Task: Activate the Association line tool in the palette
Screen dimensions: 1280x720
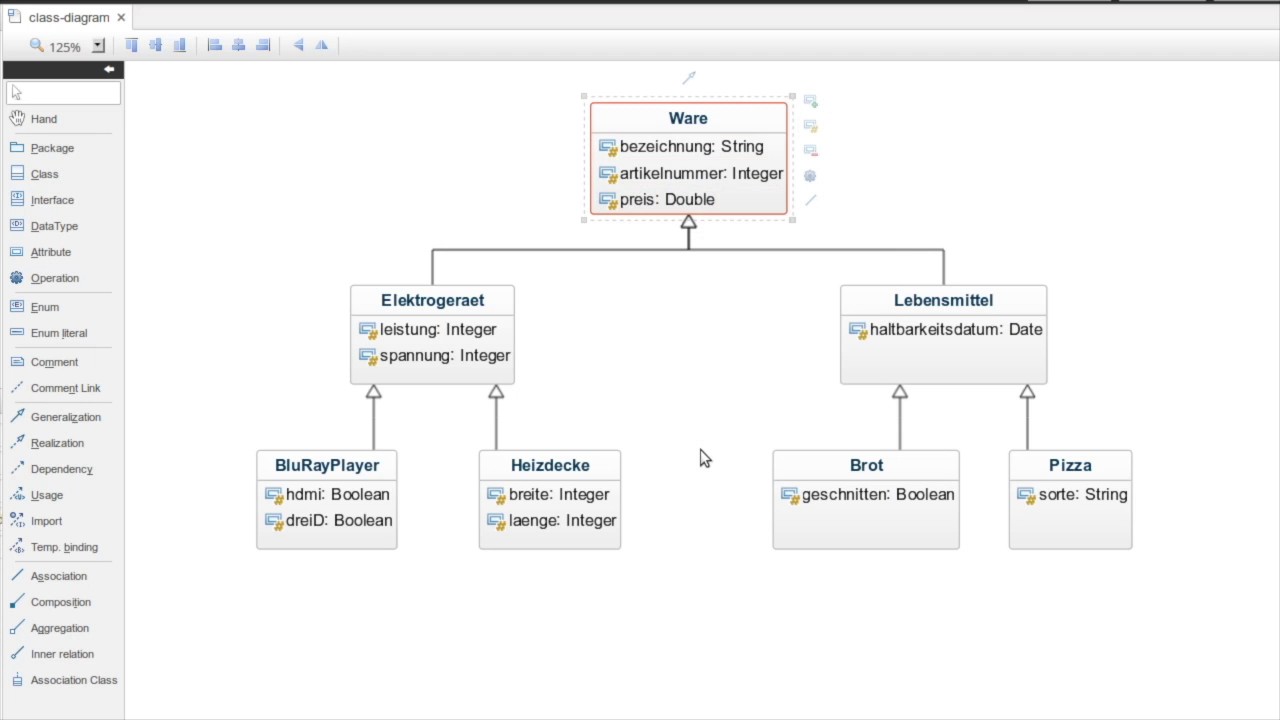Action: 48,576
